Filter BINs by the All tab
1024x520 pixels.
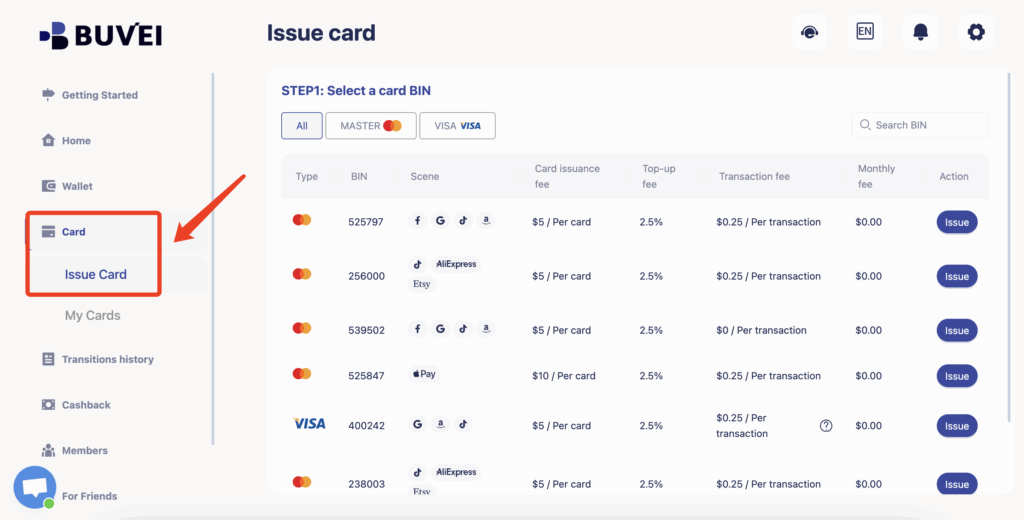point(301,126)
